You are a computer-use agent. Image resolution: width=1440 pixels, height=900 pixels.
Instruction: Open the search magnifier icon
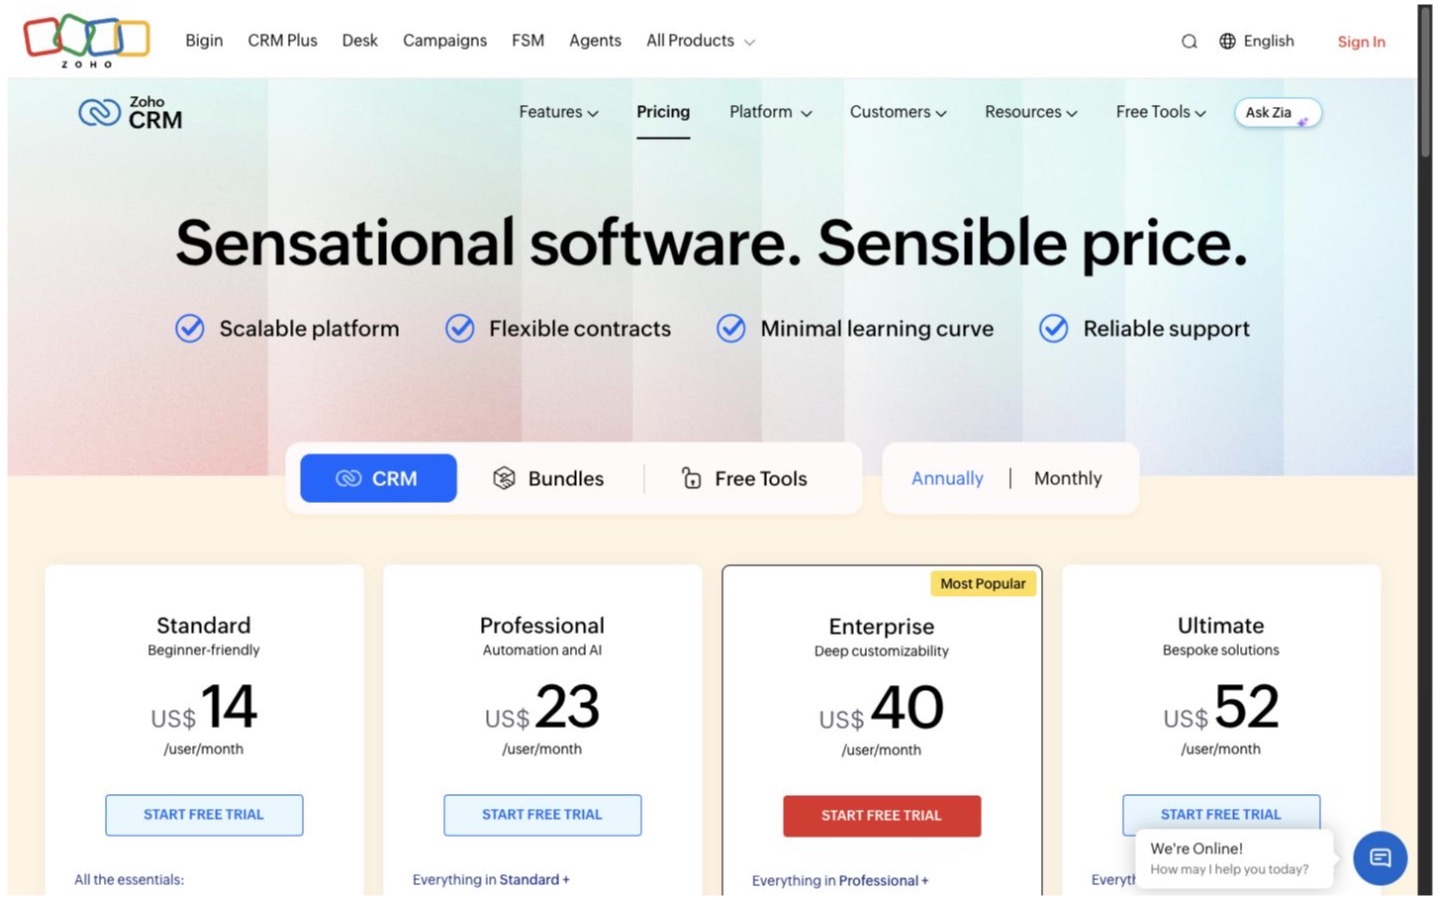point(1189,41)
